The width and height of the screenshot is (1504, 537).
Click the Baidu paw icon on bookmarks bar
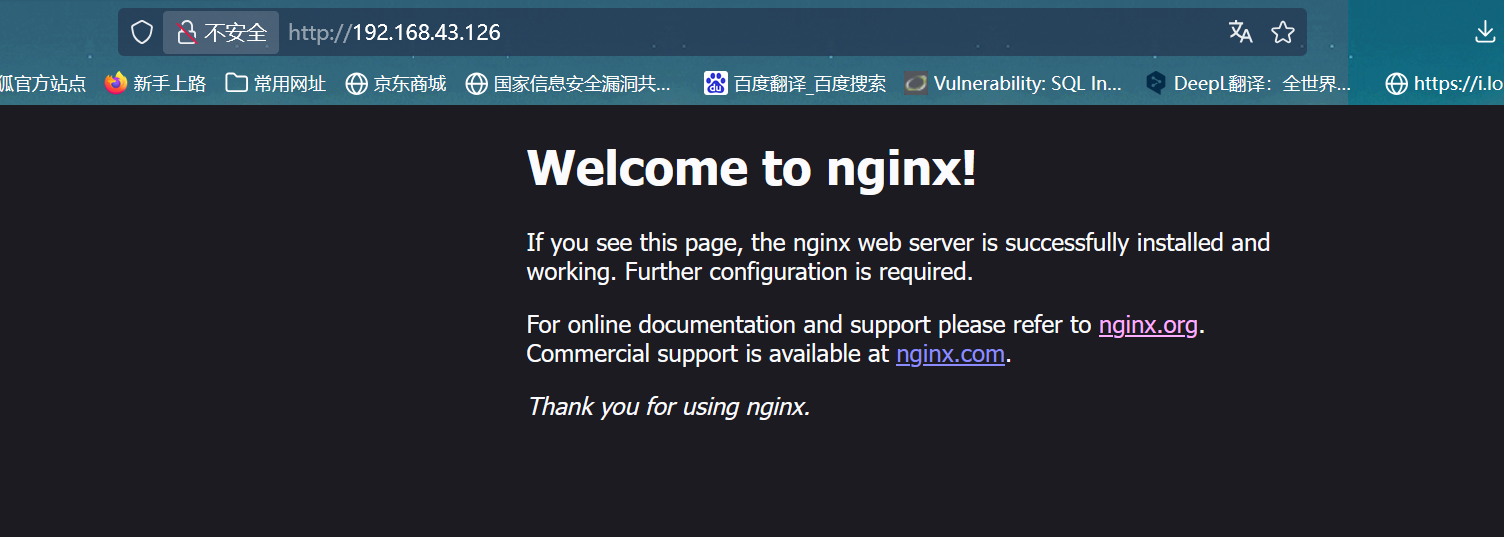[x=715, y=83]
